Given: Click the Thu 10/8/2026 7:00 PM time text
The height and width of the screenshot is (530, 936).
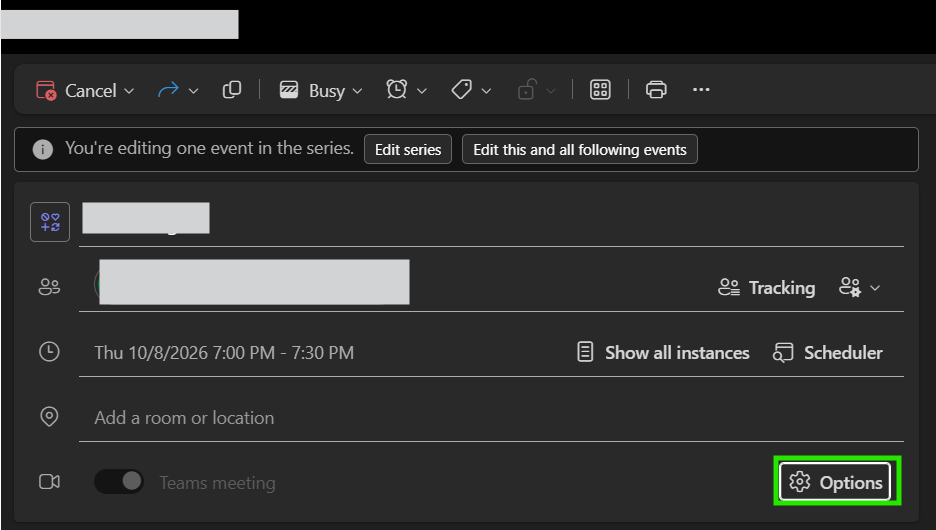Looking at the screenshot, I should tap(224, 353).
